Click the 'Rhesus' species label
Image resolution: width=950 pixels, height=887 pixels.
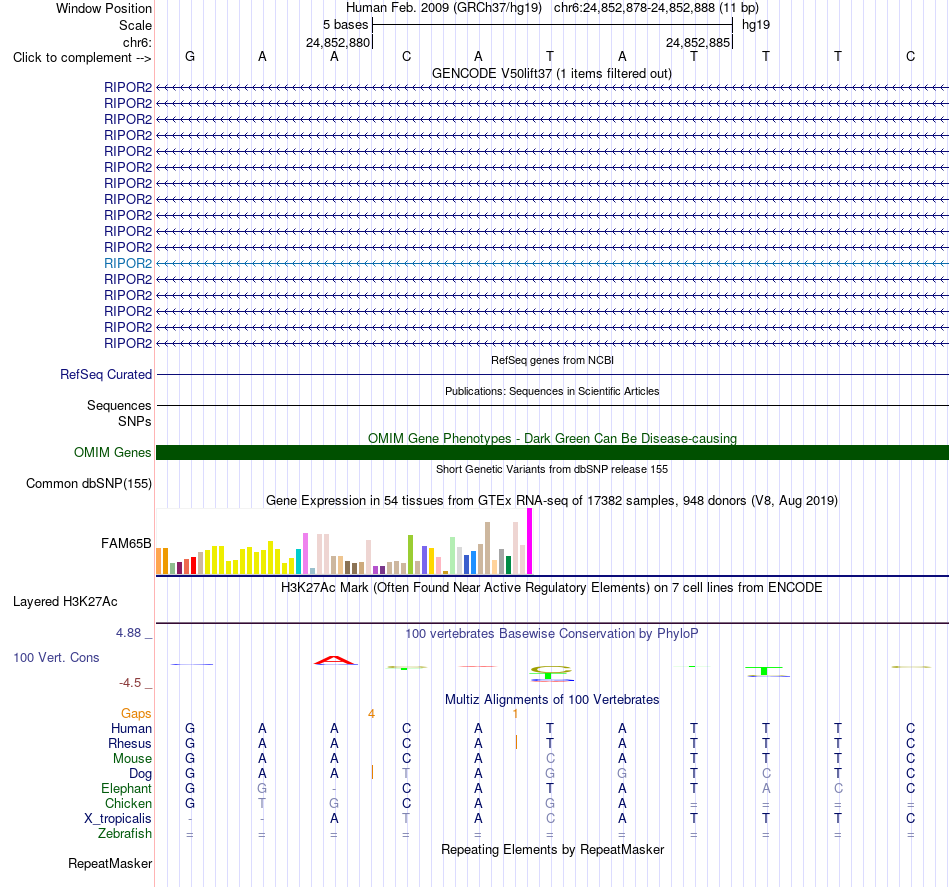click(x=130, y=743)
